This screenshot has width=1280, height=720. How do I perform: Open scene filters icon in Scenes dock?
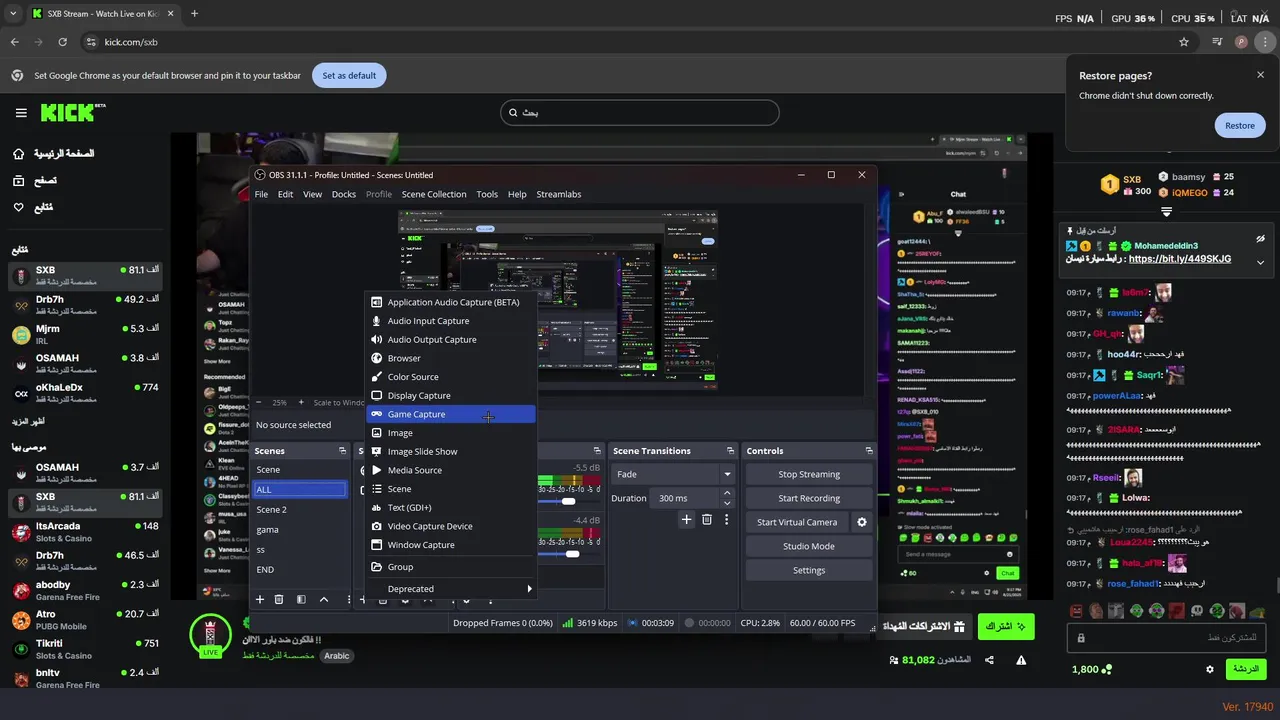(x=301, y=600)
